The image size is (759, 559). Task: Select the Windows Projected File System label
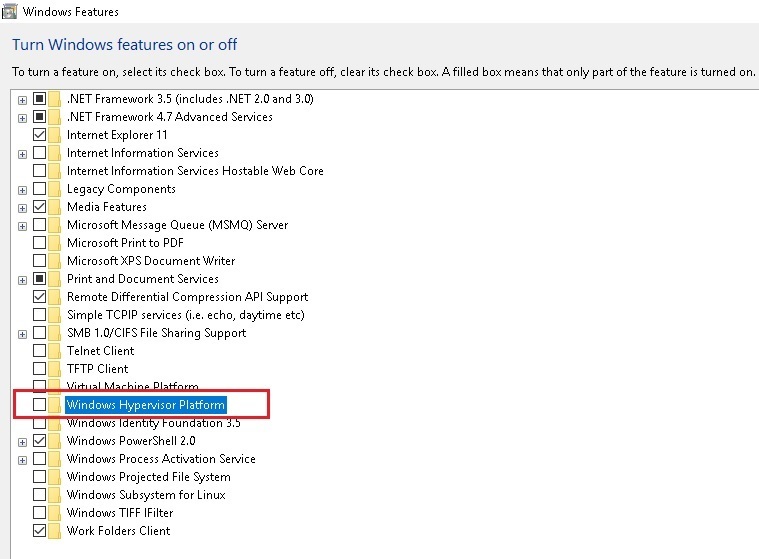point(149,477)
